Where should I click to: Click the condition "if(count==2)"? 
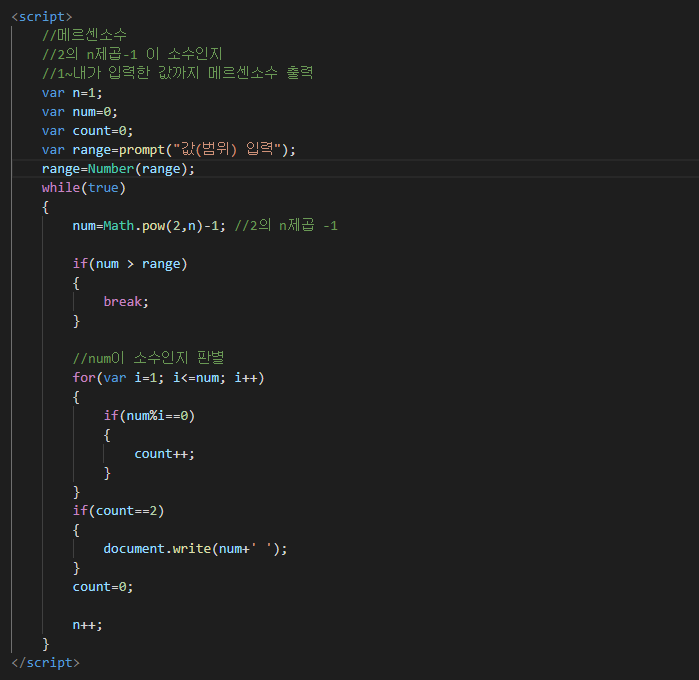tap(118, 511)
